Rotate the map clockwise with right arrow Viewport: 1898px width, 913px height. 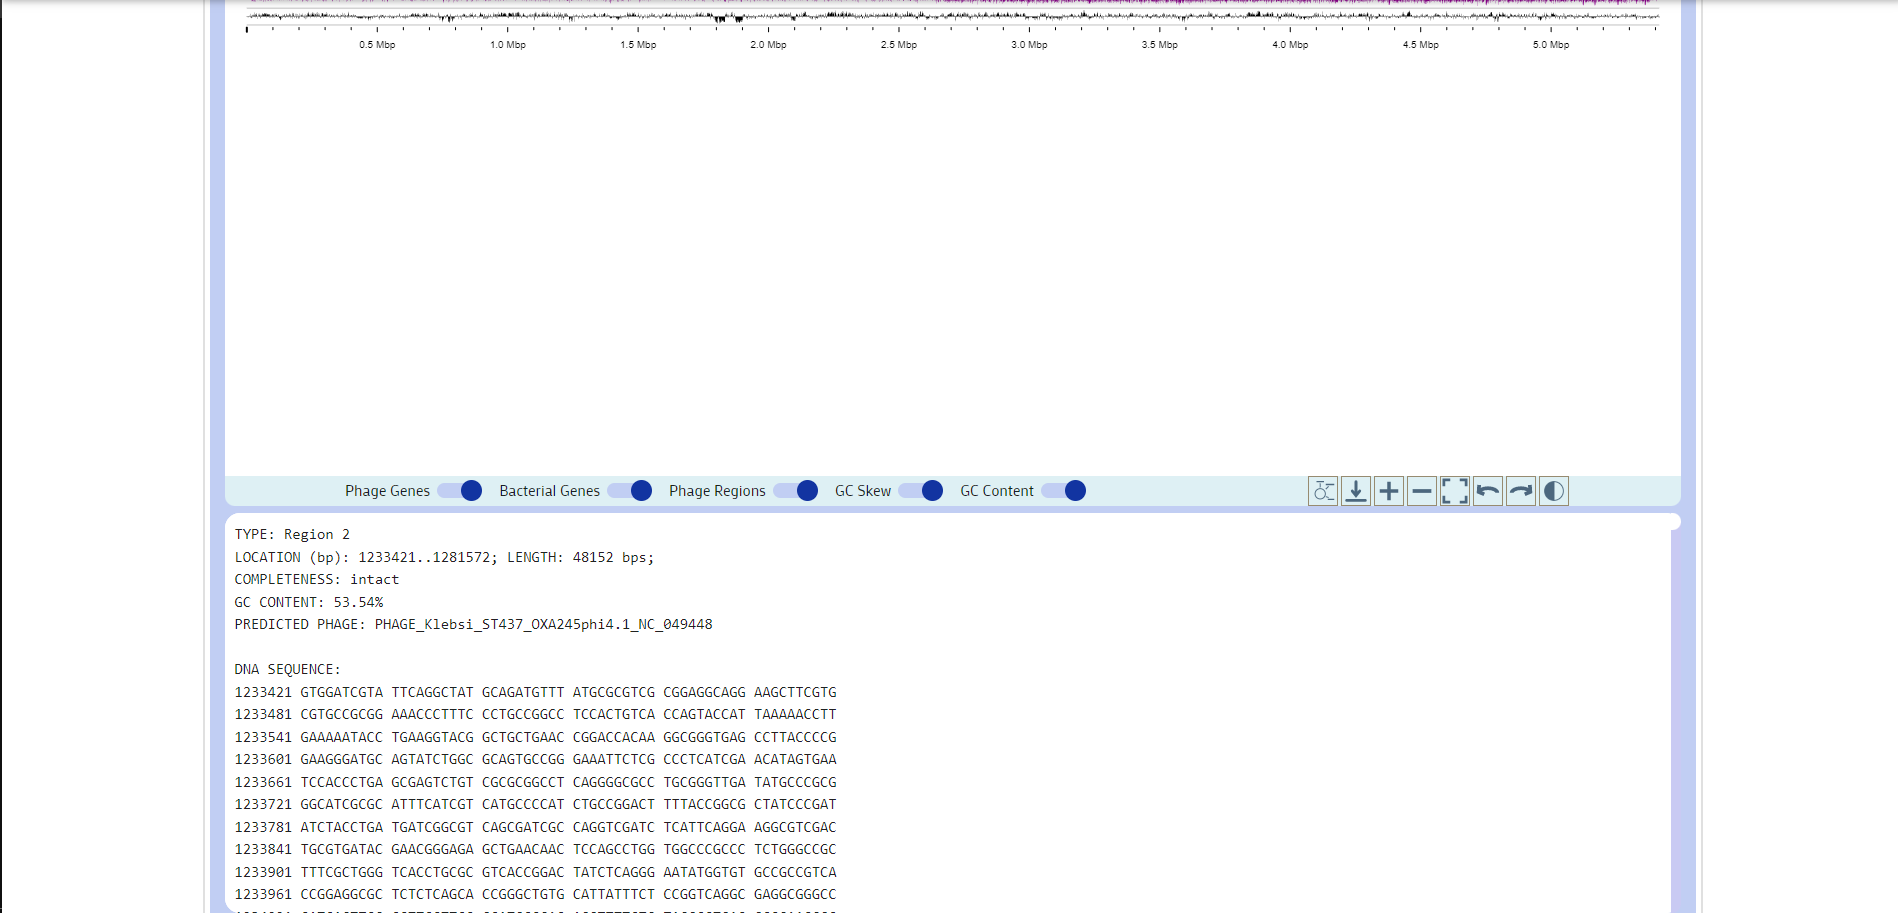click(x=1520, y=491)
